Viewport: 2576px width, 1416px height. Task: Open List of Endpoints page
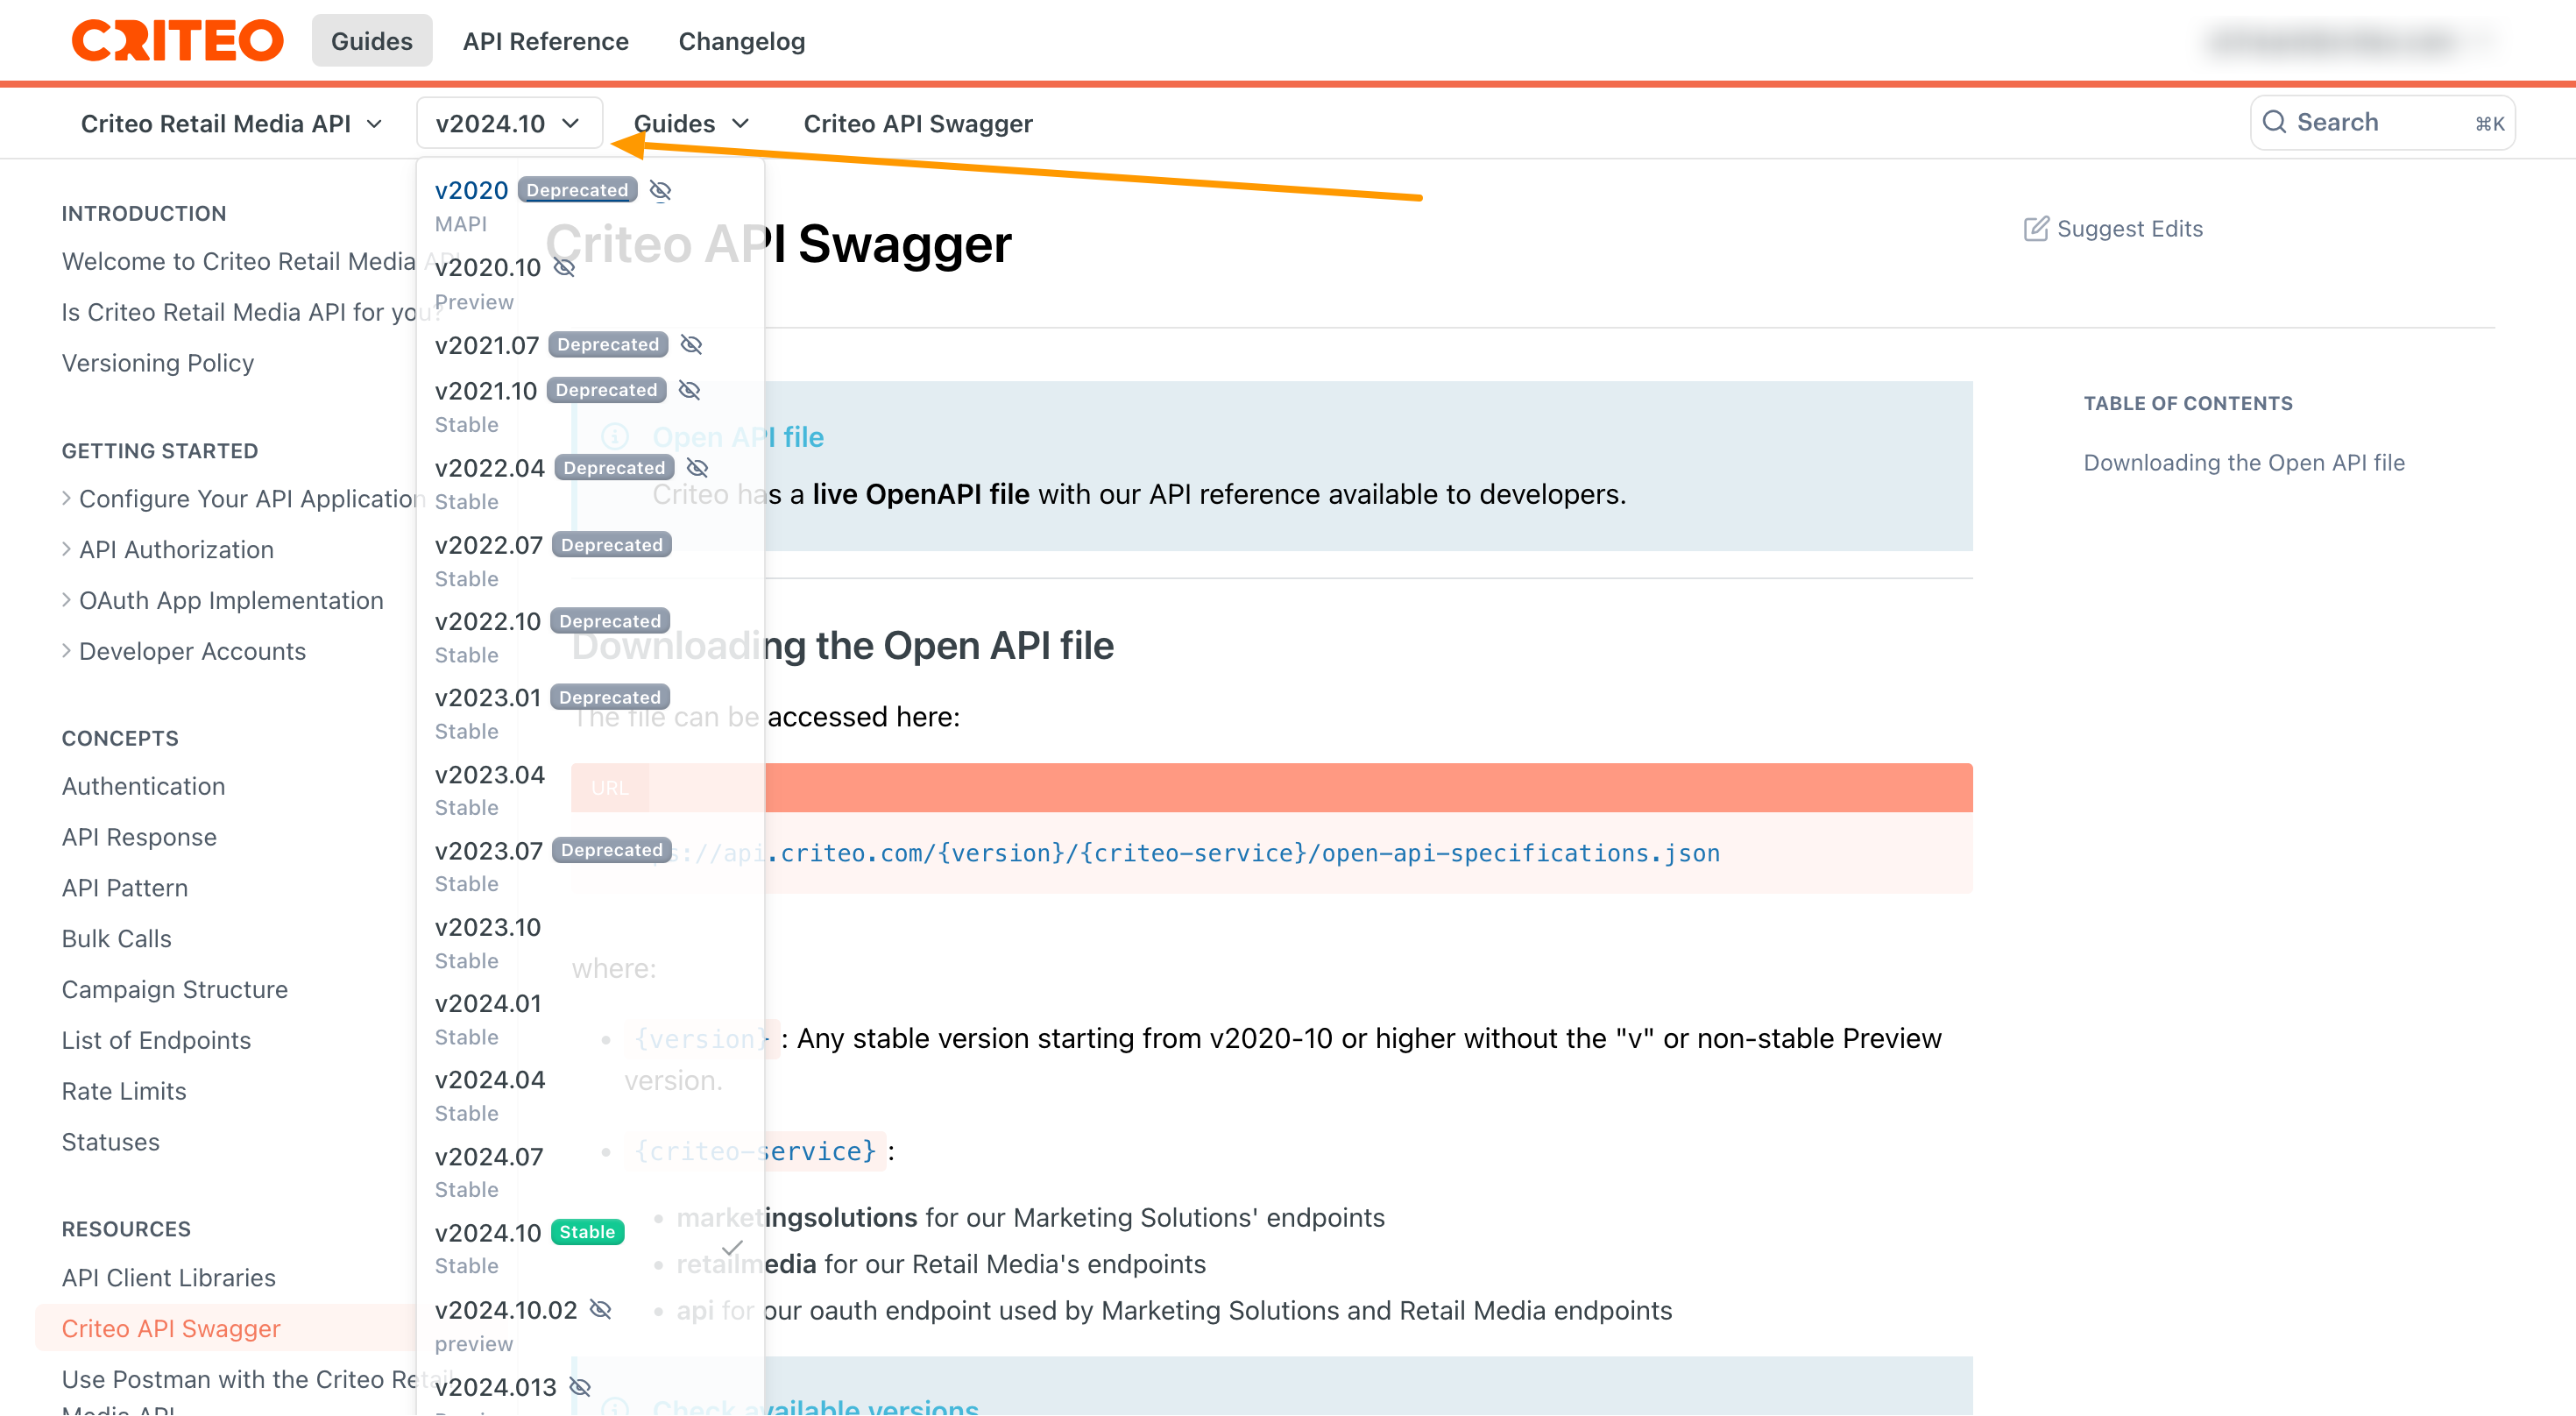tap(156, 1041)
